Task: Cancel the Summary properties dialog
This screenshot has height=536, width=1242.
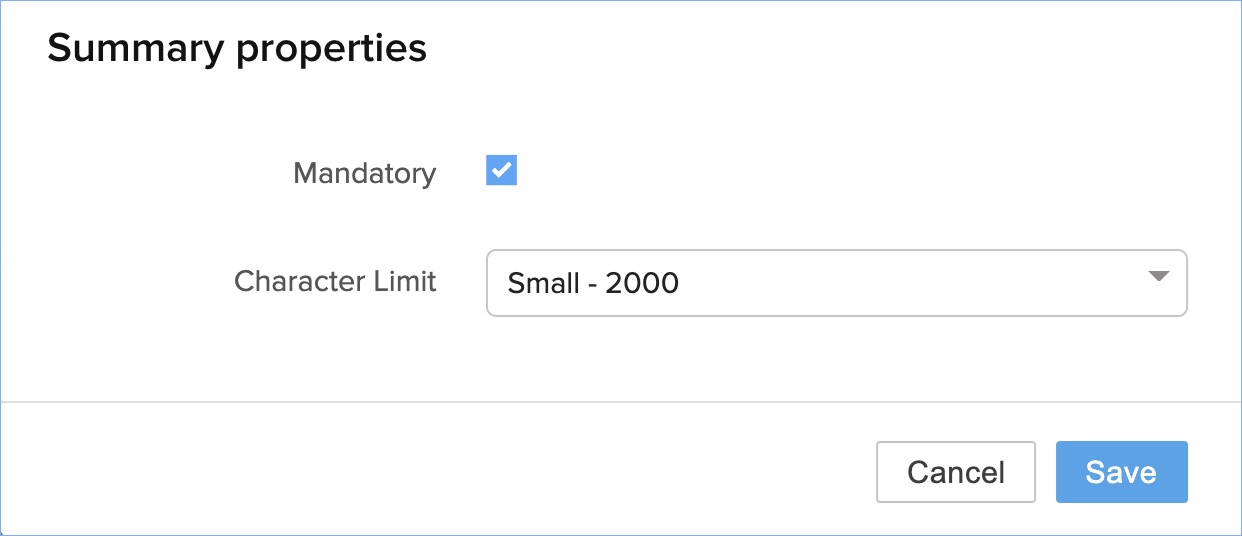Action: point(955,472)
